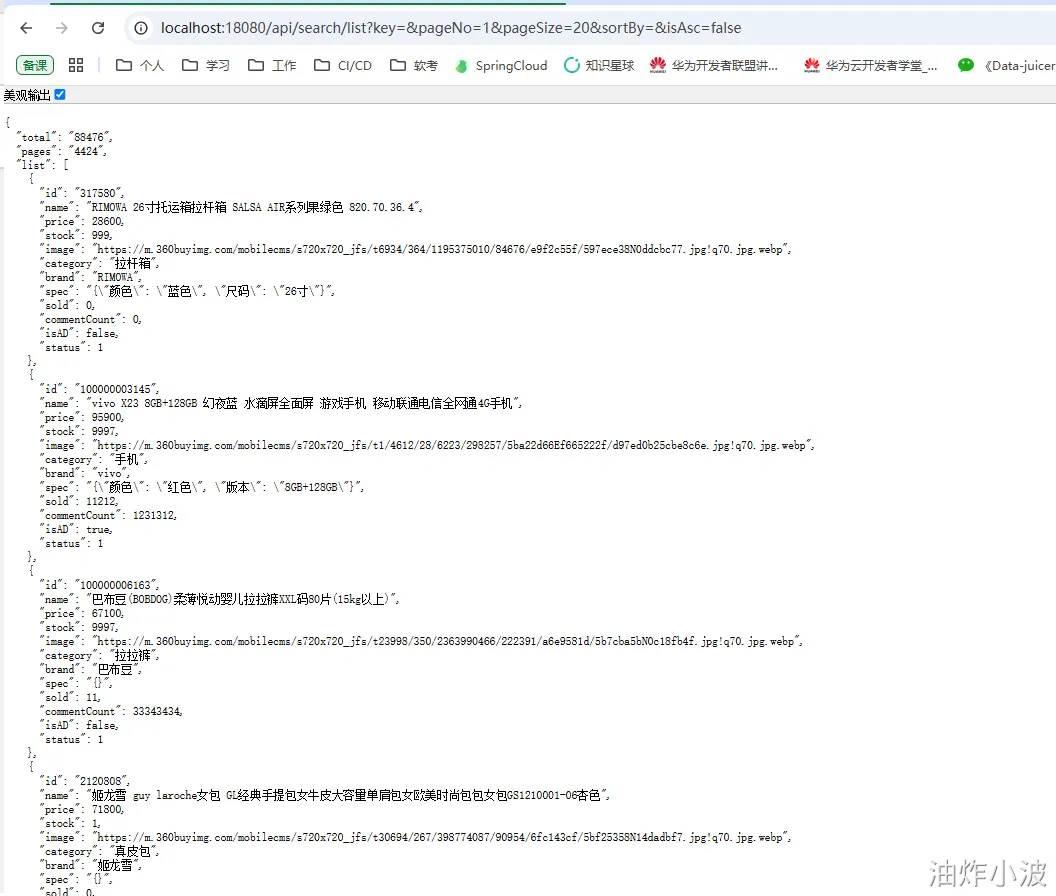Click the RIMOWA 26寸托运箱拉杆箱 name line
1056x896 pixels.
pos(231,207)
